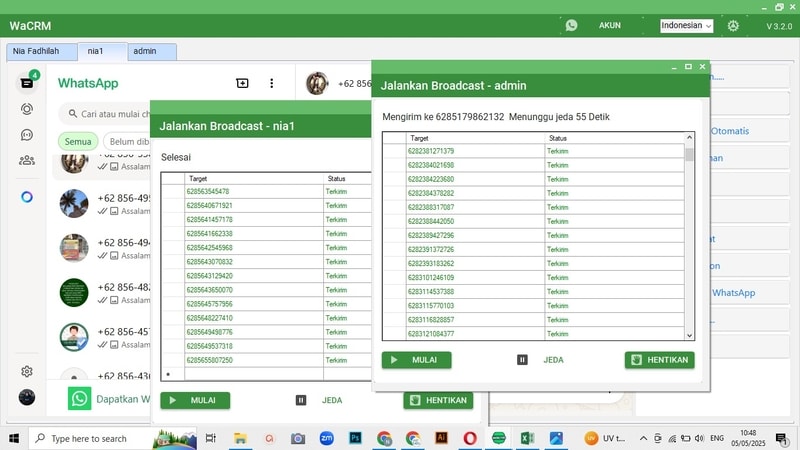The width and height of the screenshot is (800, 450).
Task: Switch to the Nia Fadhilah tab
Action: click(x=42, y=52)
